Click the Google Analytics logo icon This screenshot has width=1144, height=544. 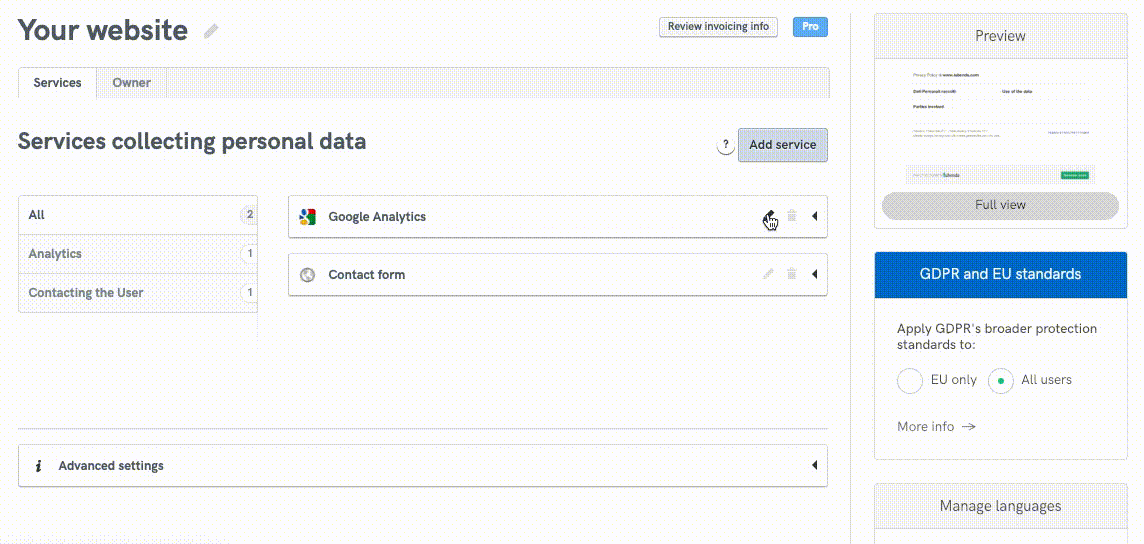(308, 217)
